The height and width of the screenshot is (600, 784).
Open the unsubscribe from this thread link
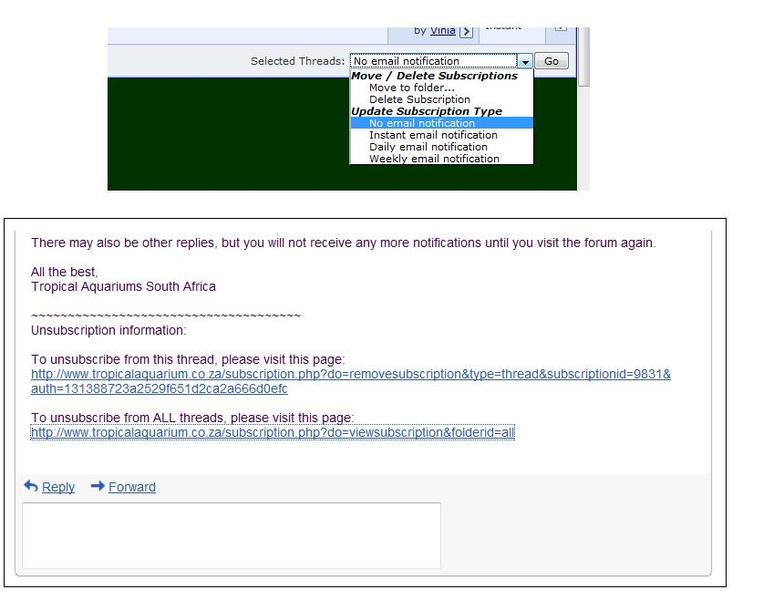point(350,382)
